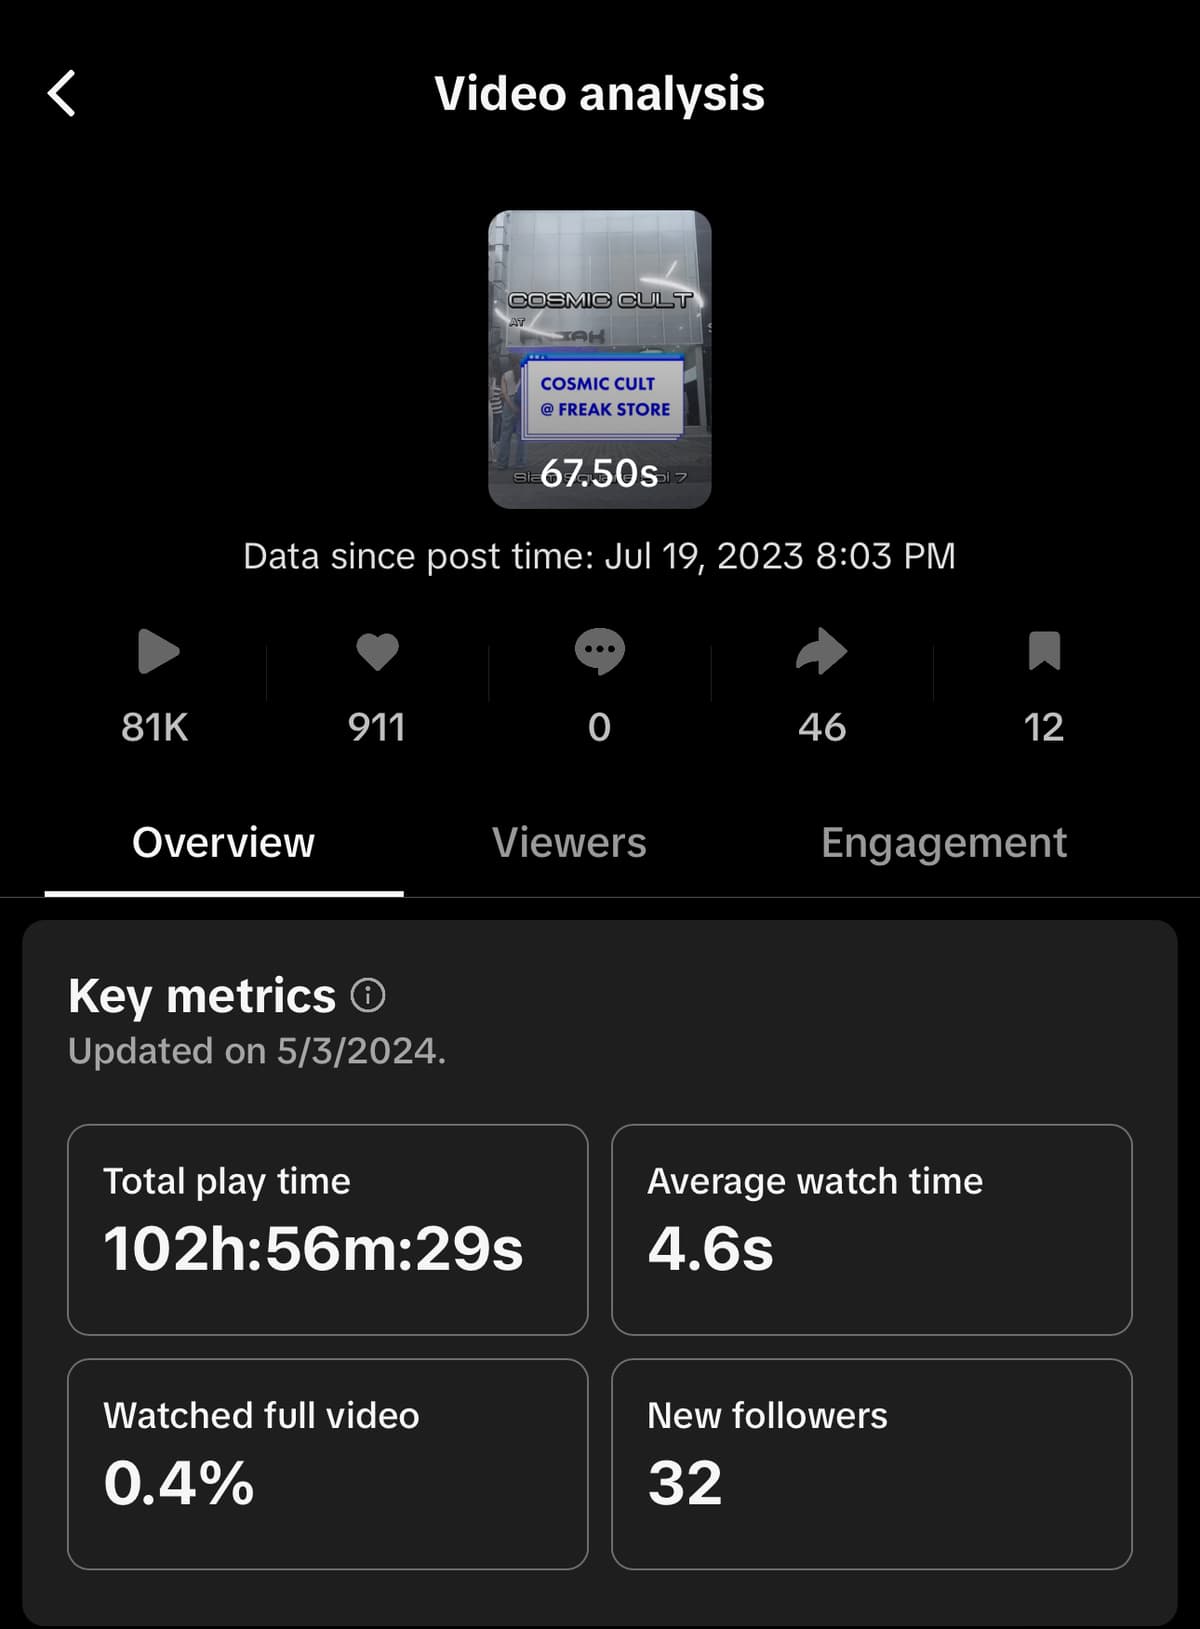Open the Cosmic Cult video thumbnail

600,359
